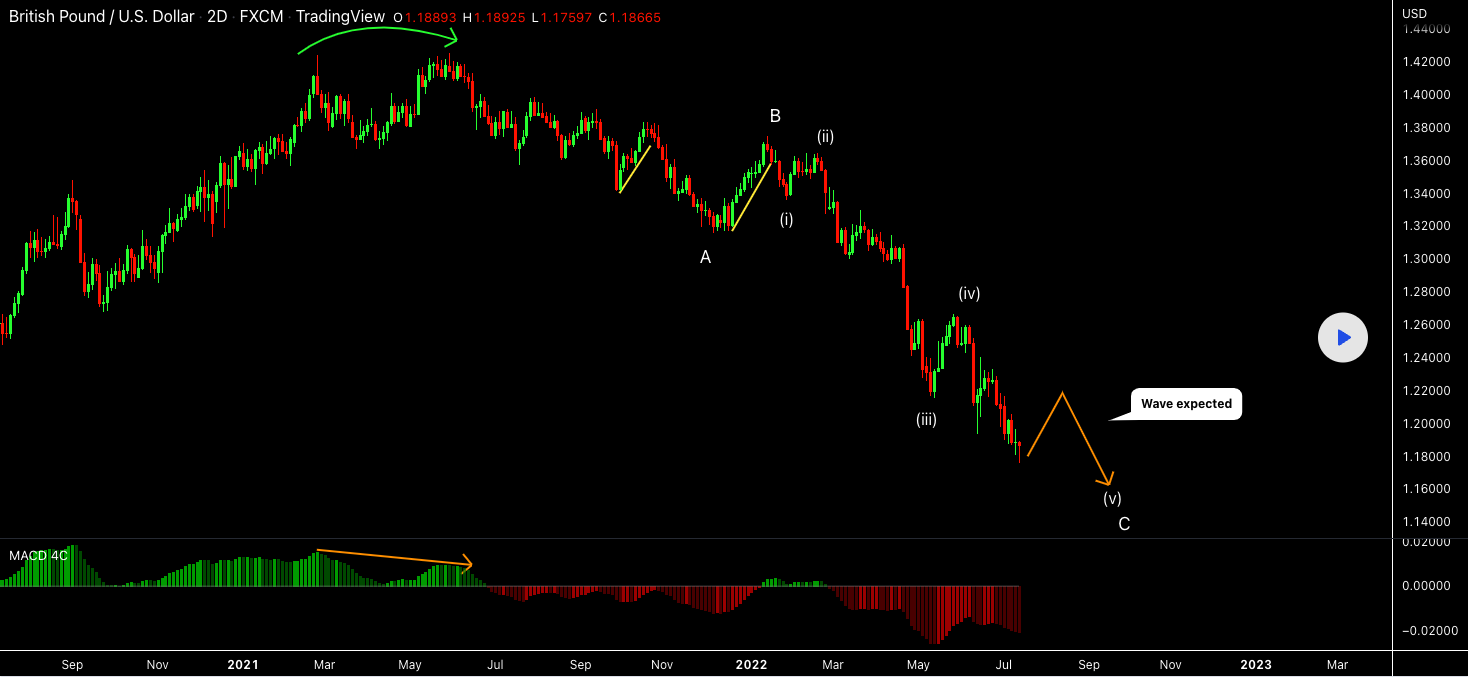Viewport: 1468px width, 677px height.
Task: Click the 'Jul' label after May 2022
Action: (x=1005, y=664)
